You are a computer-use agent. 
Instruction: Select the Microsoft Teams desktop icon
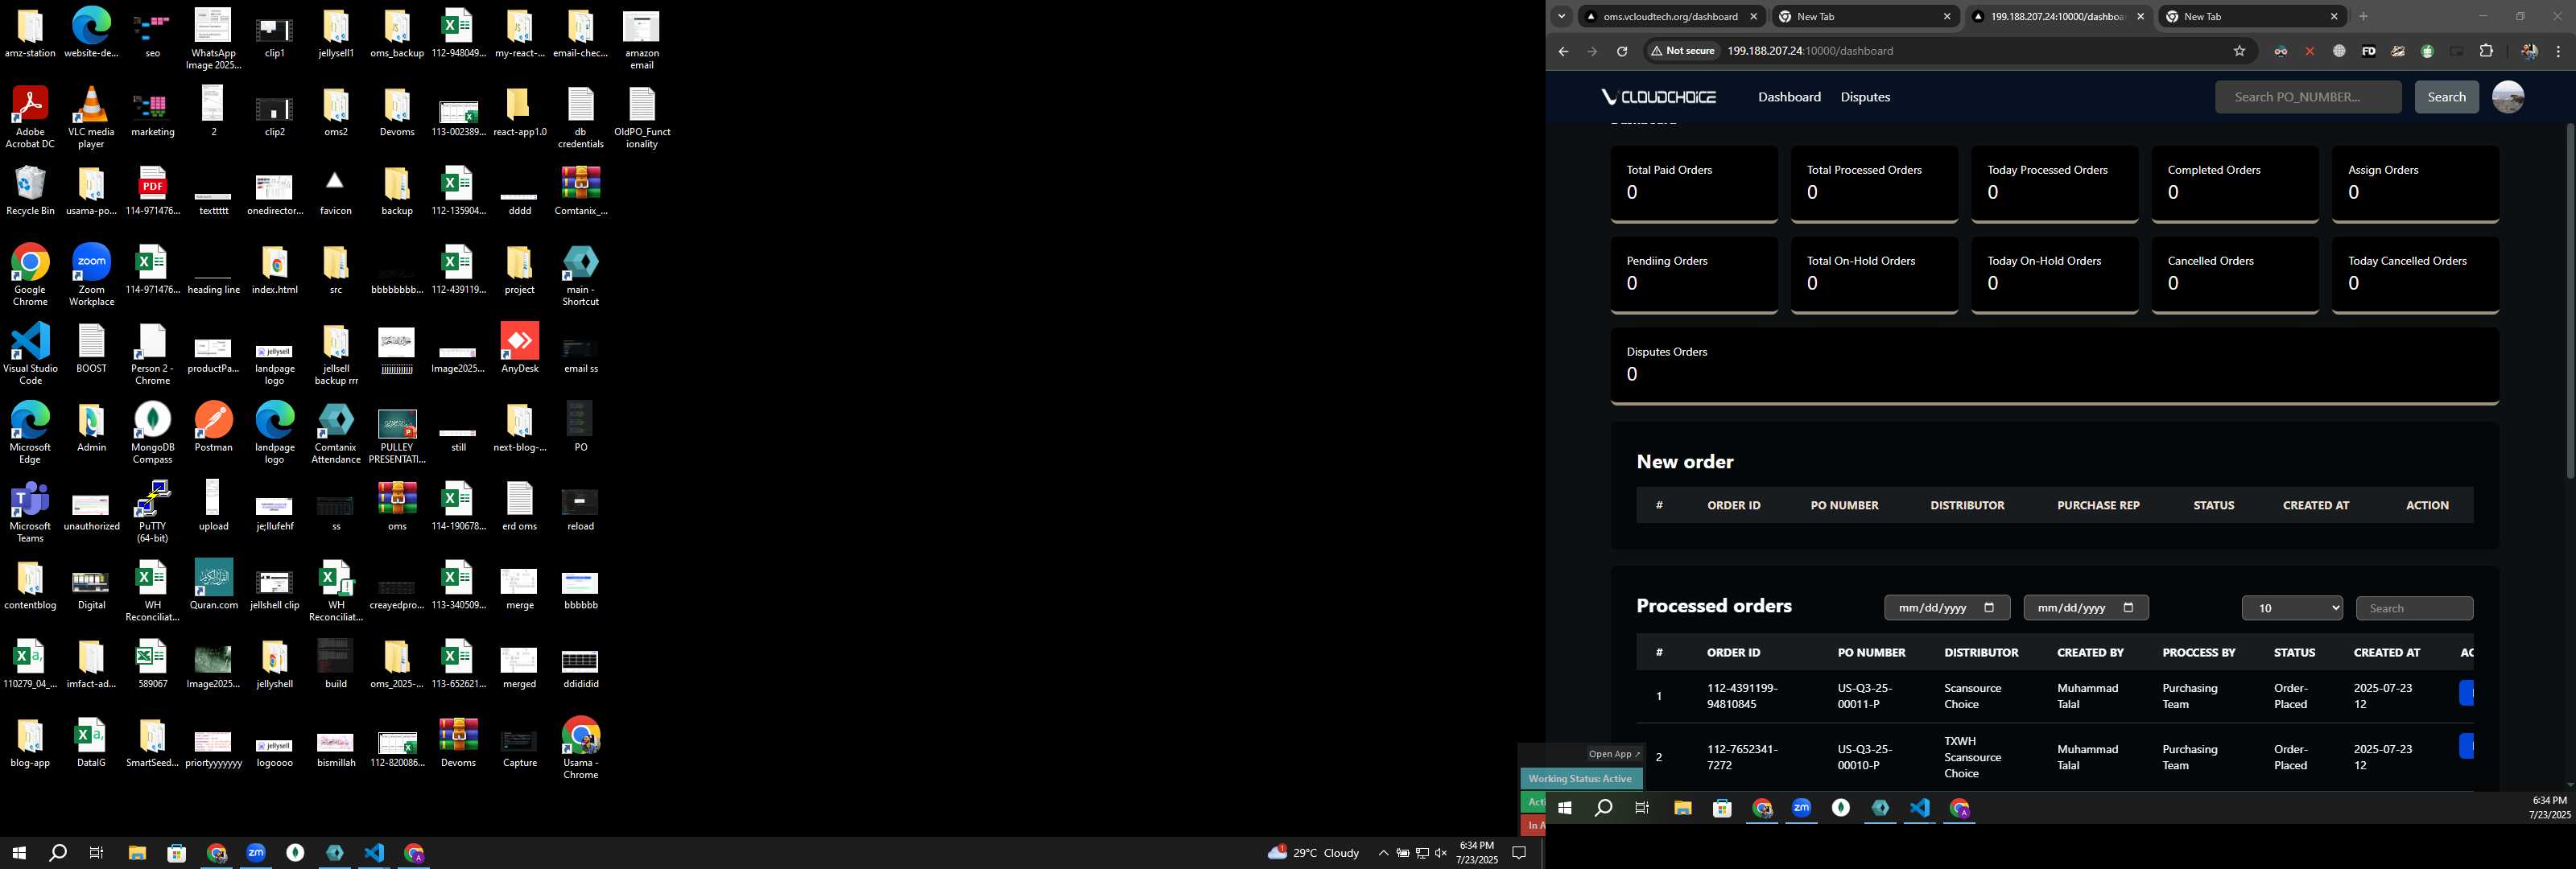(30, 512)
